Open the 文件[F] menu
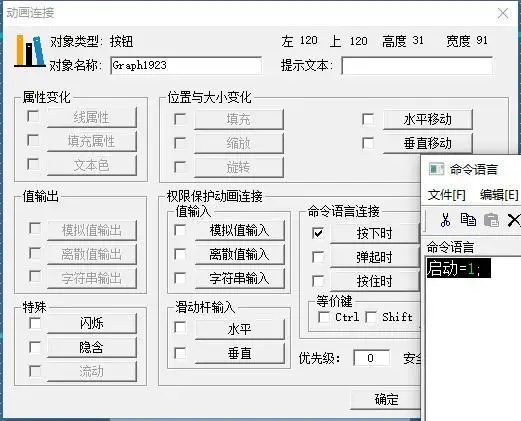Viewport: 521px width, 421px height. 446,195
